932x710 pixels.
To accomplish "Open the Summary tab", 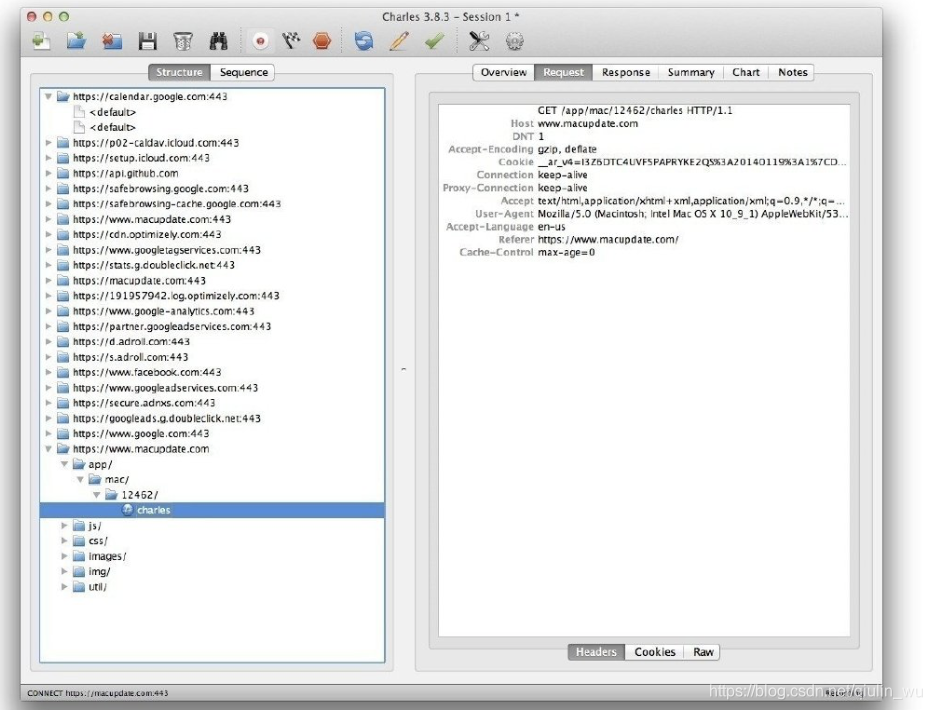I will point(691,72).
